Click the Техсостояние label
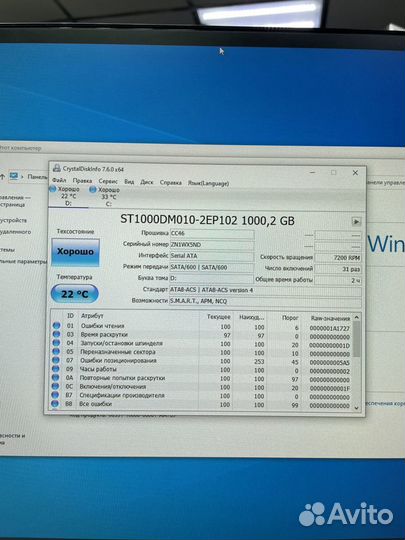Image resolution: width=405 pixels, height=540 pixels. click(75, 231)
